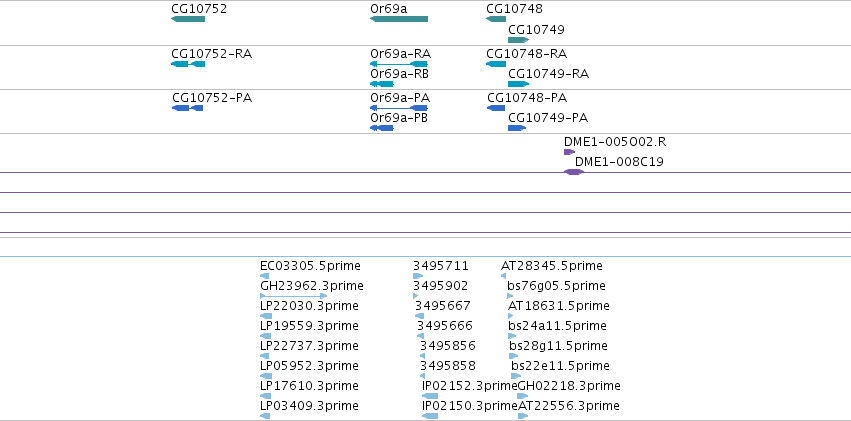851x421 pixels.
Task: Click the DME1-005O02.R feature
Action: click(569, 152)
